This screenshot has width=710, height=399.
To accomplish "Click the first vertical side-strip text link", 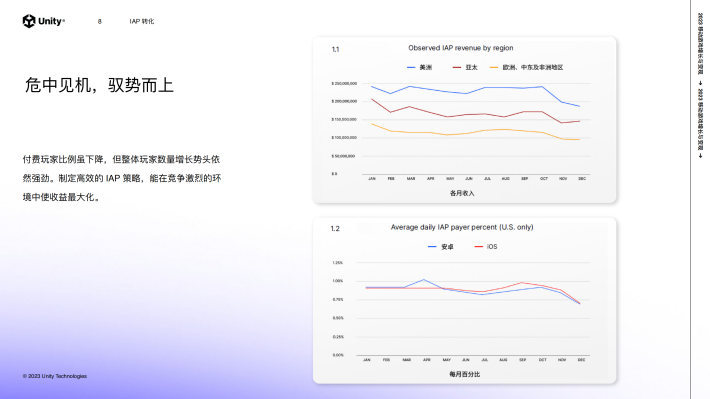I will tap(700, 43).
